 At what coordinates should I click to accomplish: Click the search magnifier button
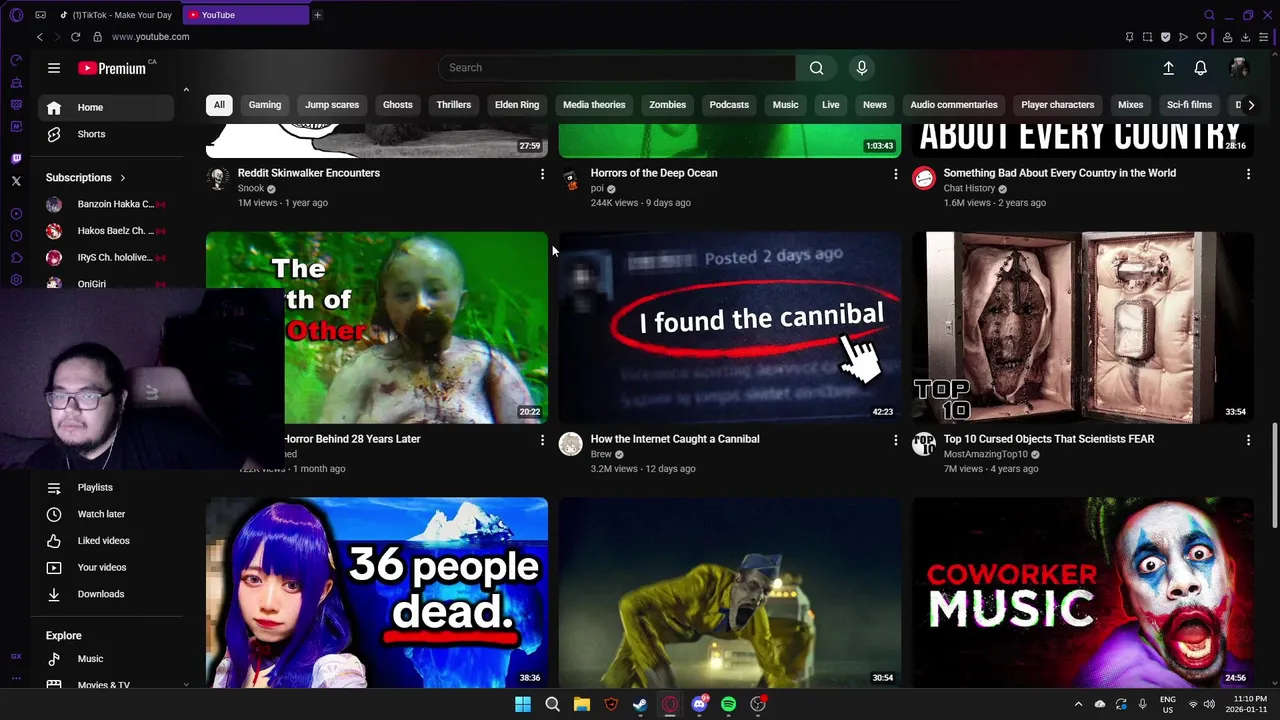(817, 68)
